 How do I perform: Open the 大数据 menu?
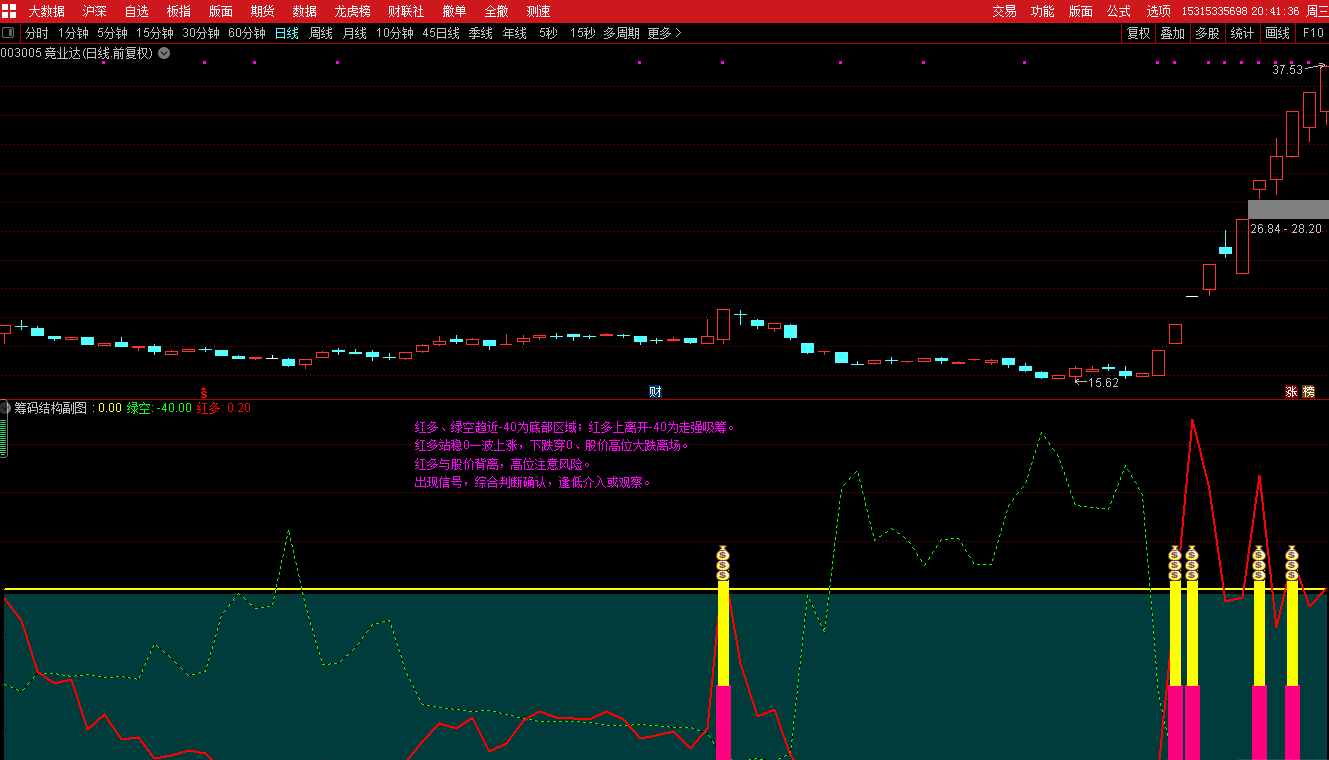pos(46,11)
